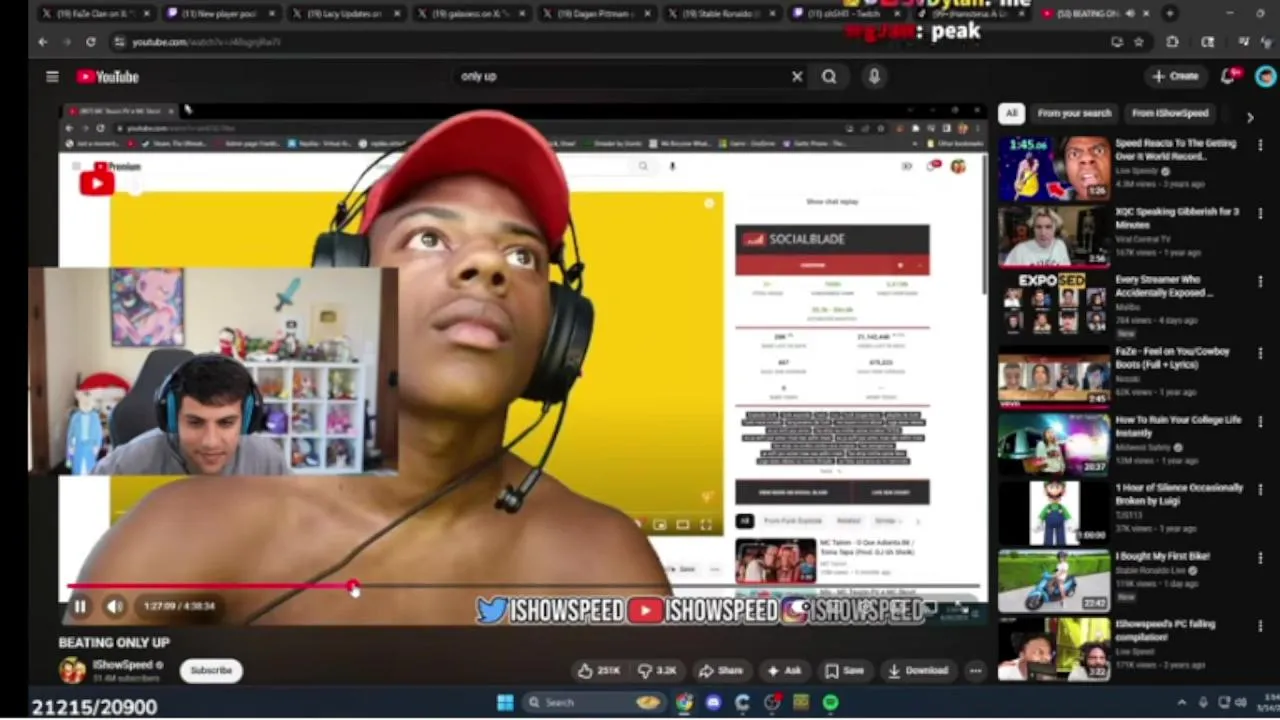Bookmark this page with the star icon

click(x=1139, y=42)
